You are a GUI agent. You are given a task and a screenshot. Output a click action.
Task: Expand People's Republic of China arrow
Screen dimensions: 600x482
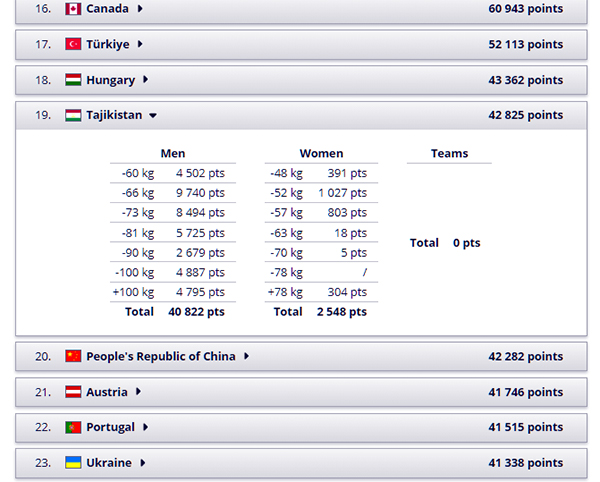[x=247, y=356]
